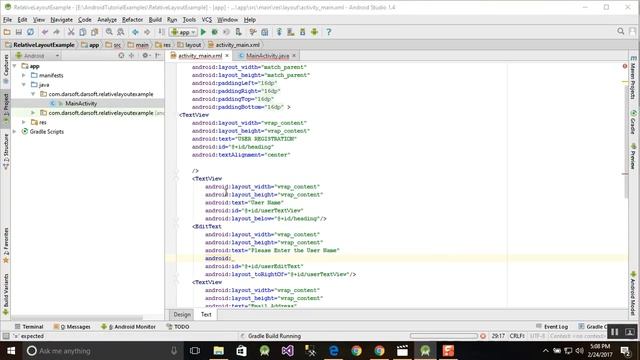The width and height of the screenshot is (640, 360).
Task: Open the Preview side panel tab
Action: point(633,156)
